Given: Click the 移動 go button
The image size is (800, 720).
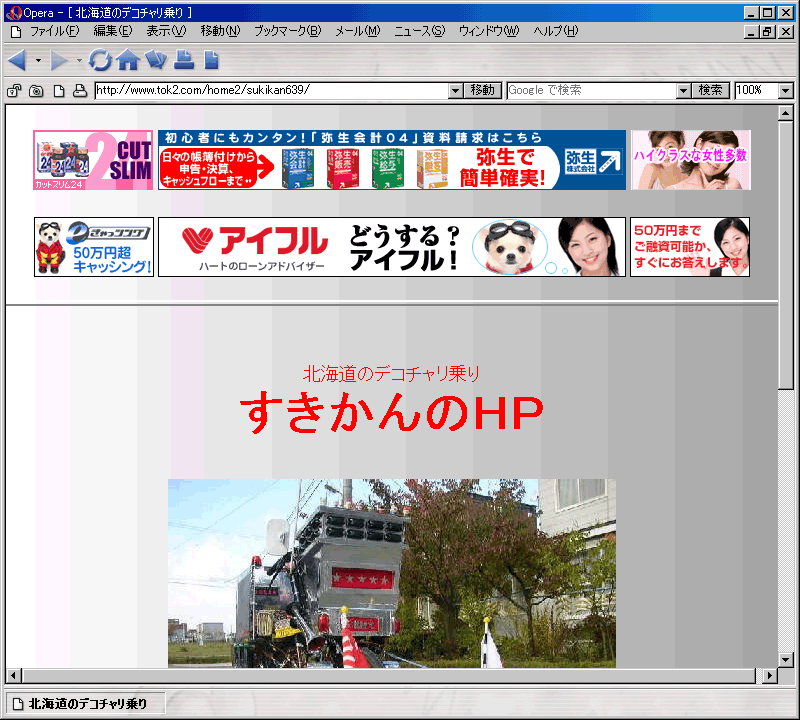Looking at the screenshot, I should (x=483, y=90).
